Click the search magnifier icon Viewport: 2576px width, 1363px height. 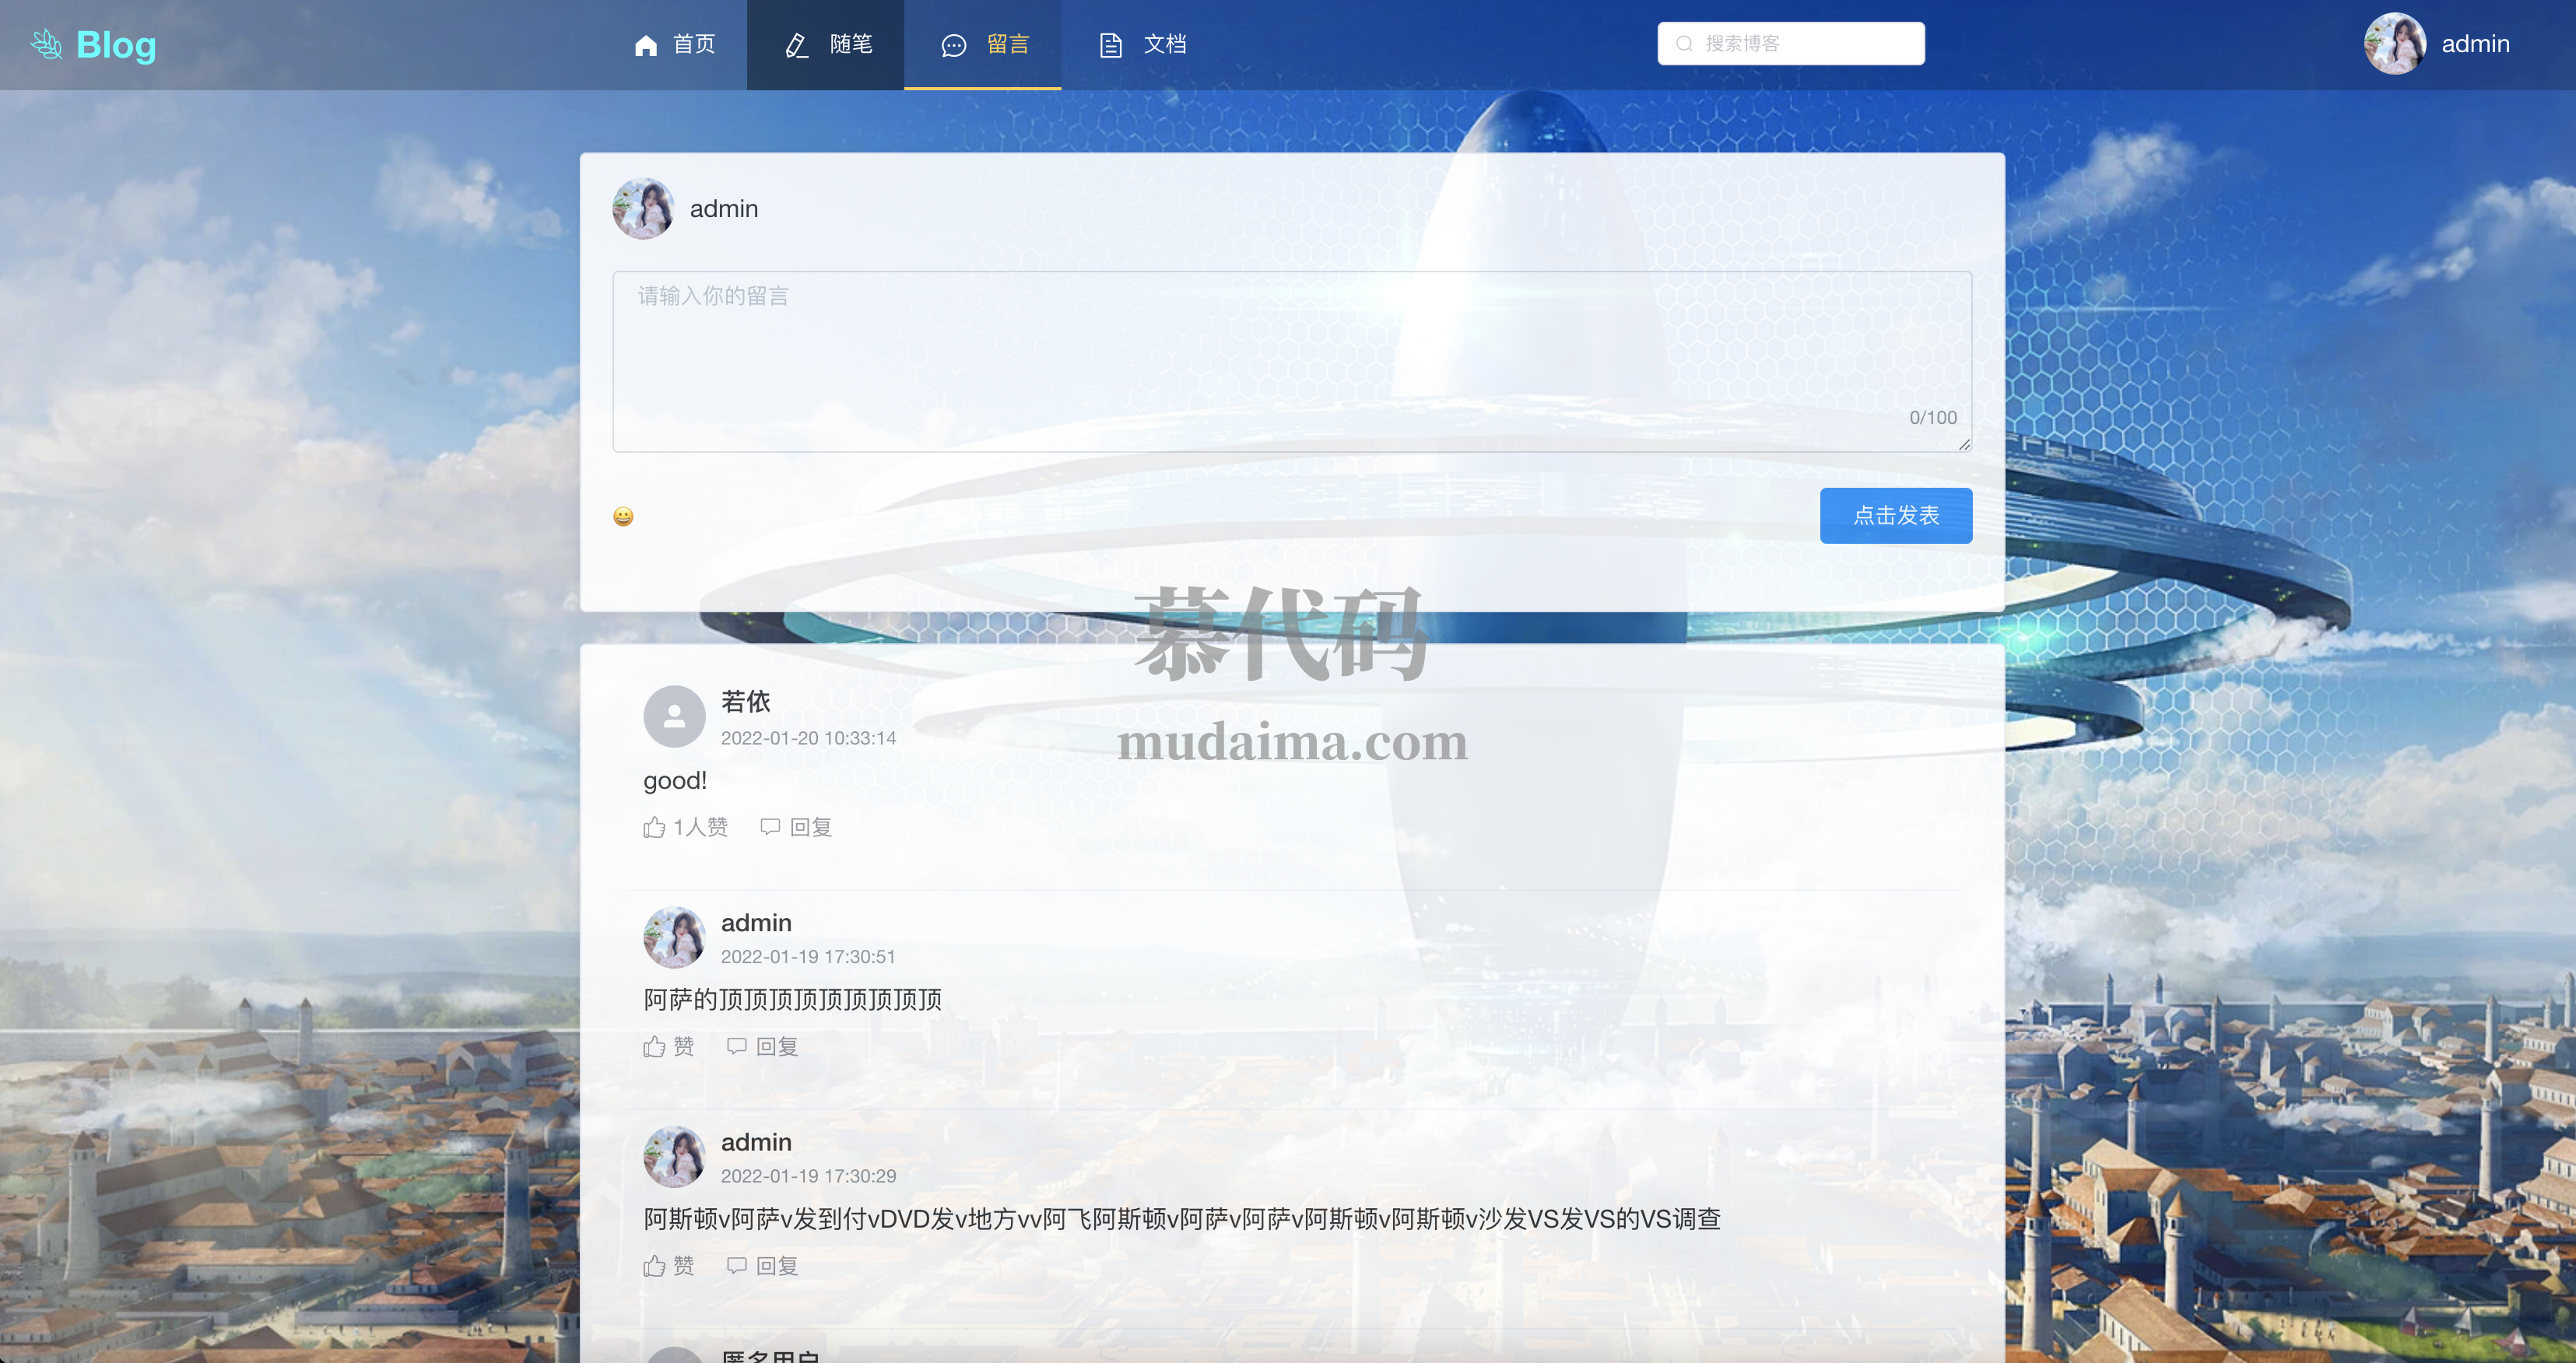(1684, 43)
